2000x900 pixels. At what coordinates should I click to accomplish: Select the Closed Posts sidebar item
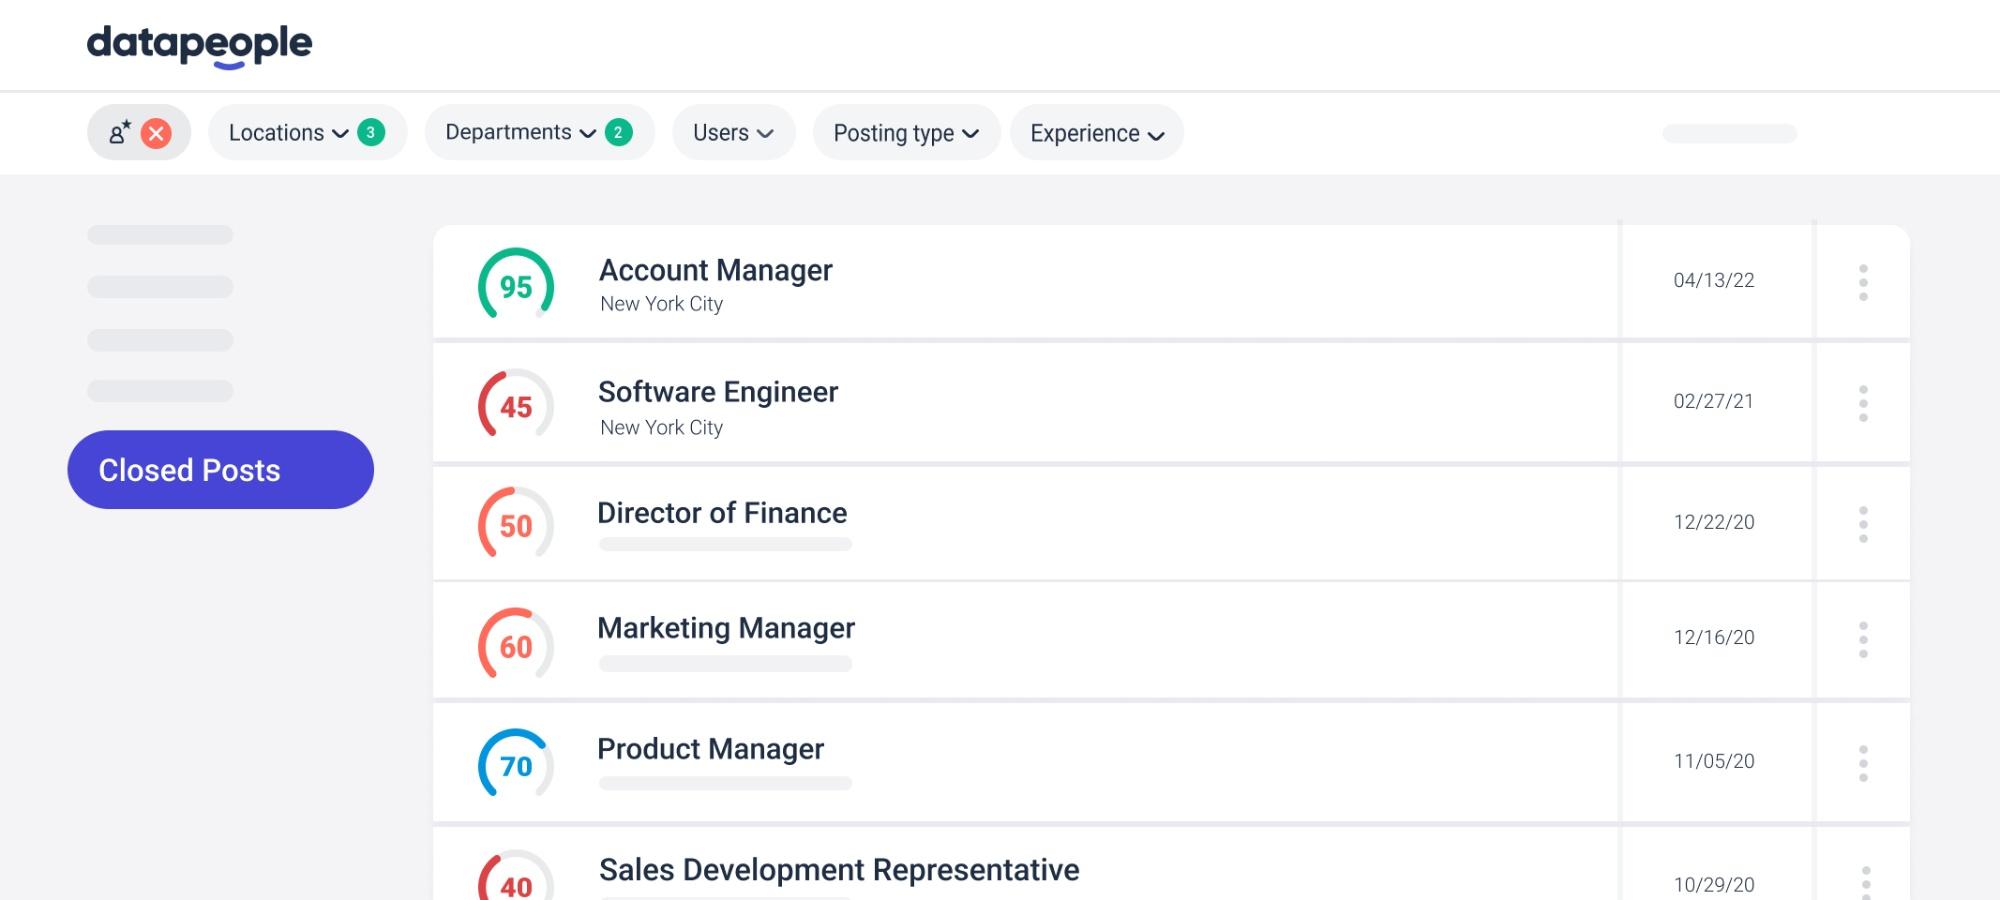220,470
